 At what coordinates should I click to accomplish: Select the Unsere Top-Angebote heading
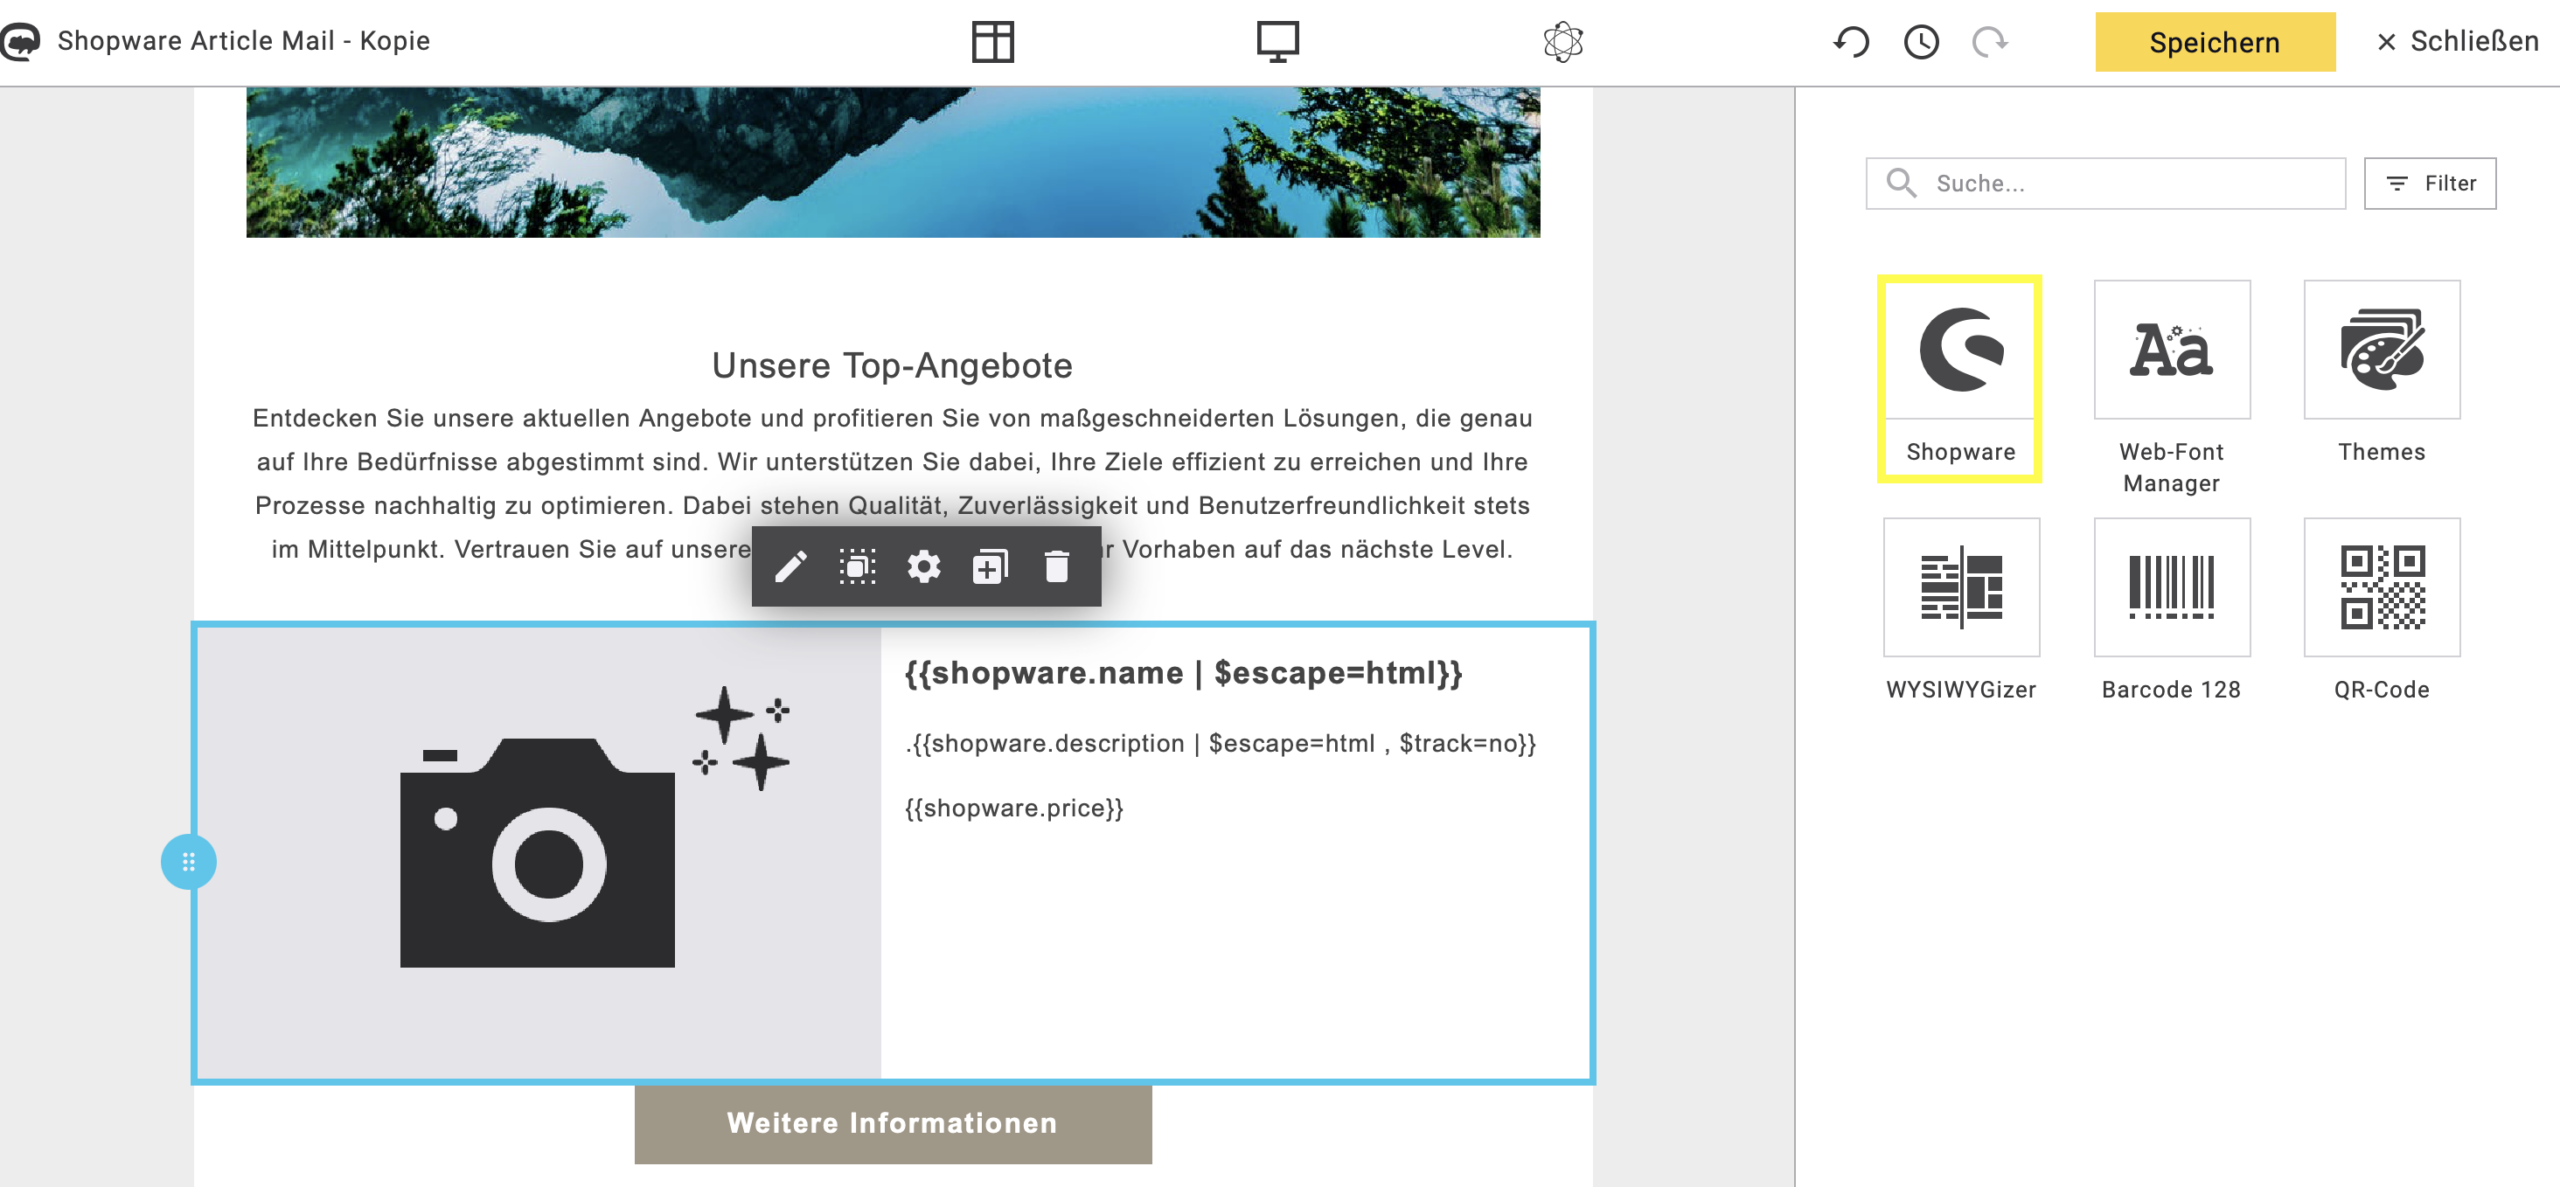[x=892, y=365]
